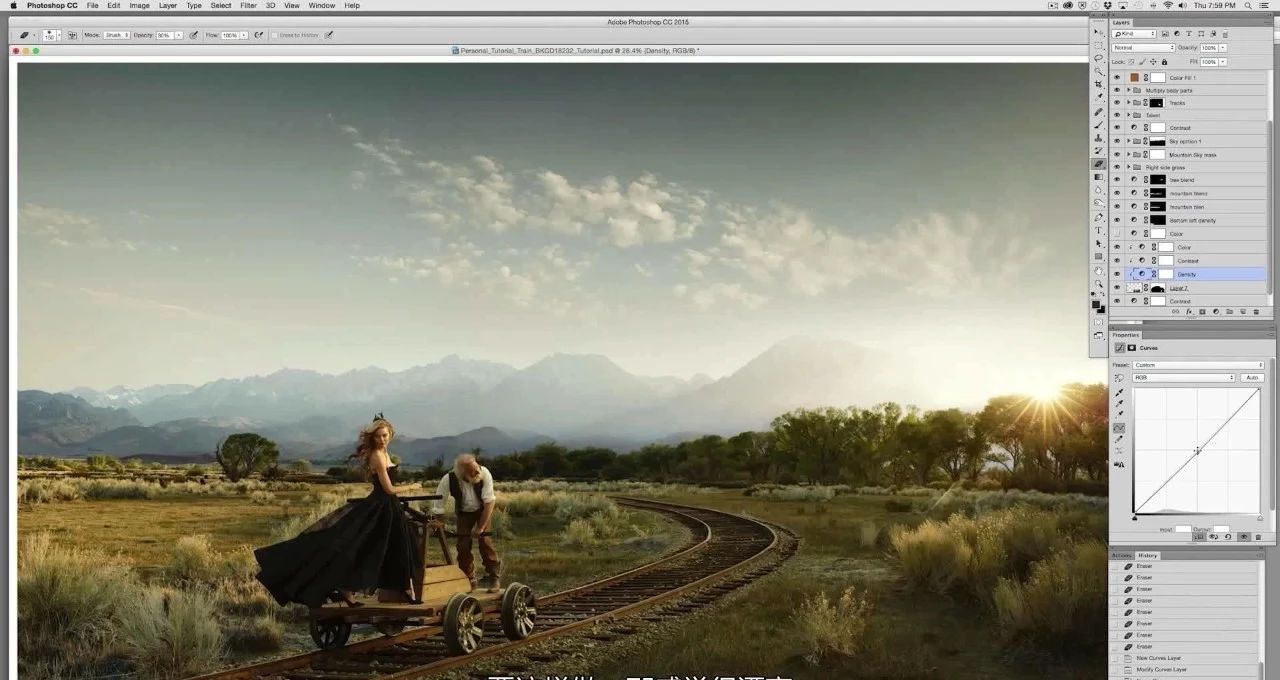Select the Hand tool
Image resolution: width=1280 pixels, height=680 pixels.
(1100, 270)
